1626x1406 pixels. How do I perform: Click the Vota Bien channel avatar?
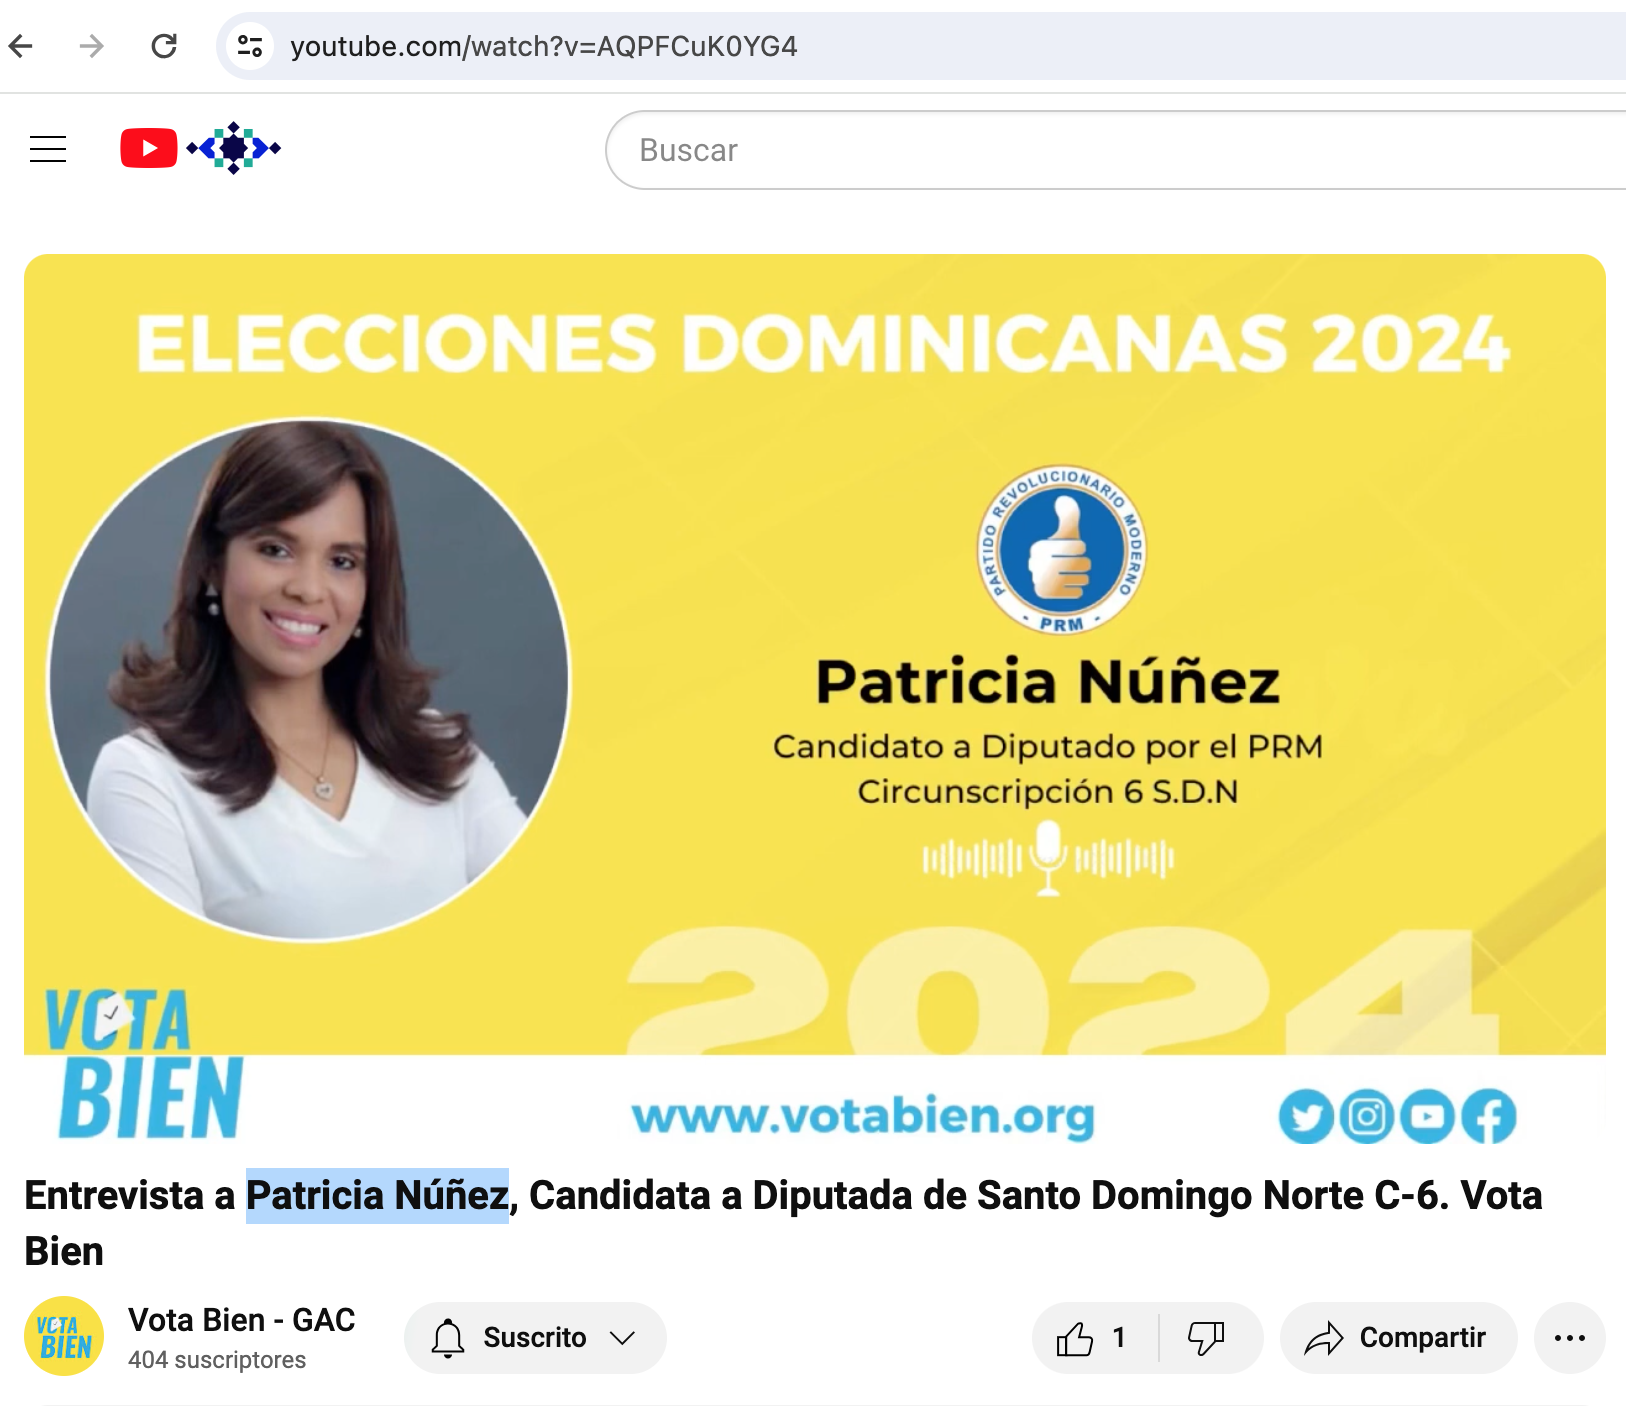click(x=64, y=1336)
